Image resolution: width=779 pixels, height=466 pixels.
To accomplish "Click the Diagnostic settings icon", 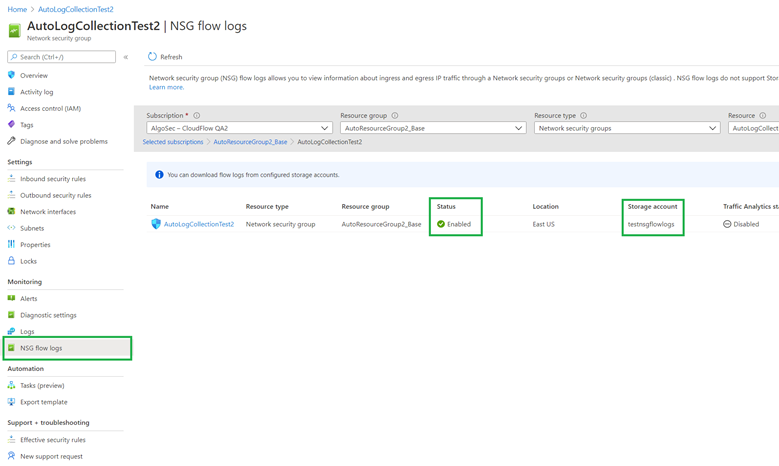I will (x=11, y=314).
